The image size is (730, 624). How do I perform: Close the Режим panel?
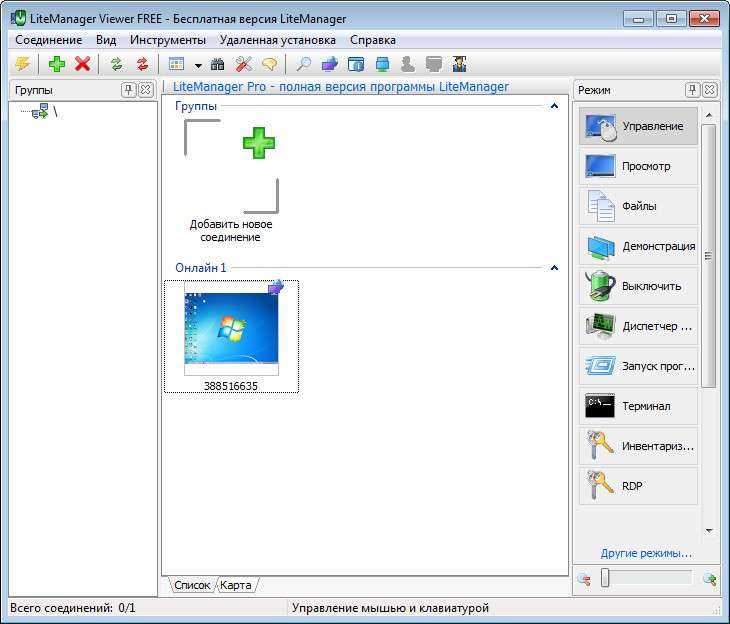click(x=710, y=89)
